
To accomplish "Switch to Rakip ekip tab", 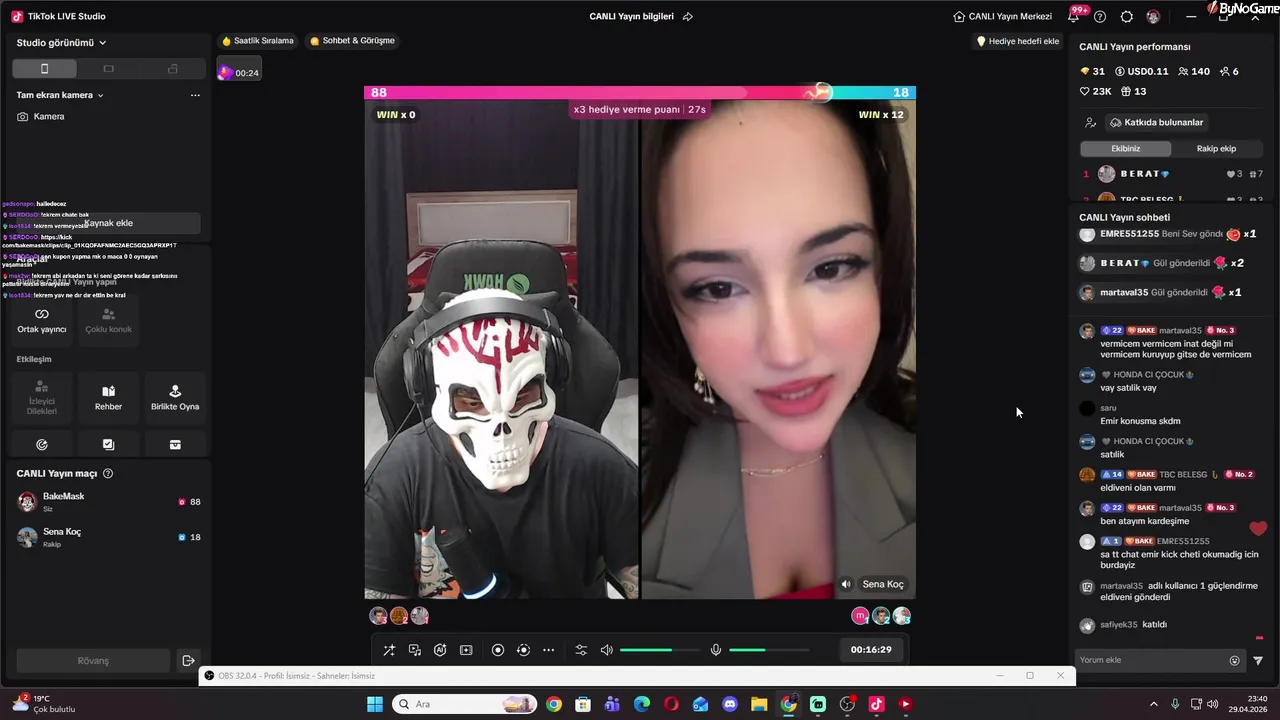I will [1216, 149].
